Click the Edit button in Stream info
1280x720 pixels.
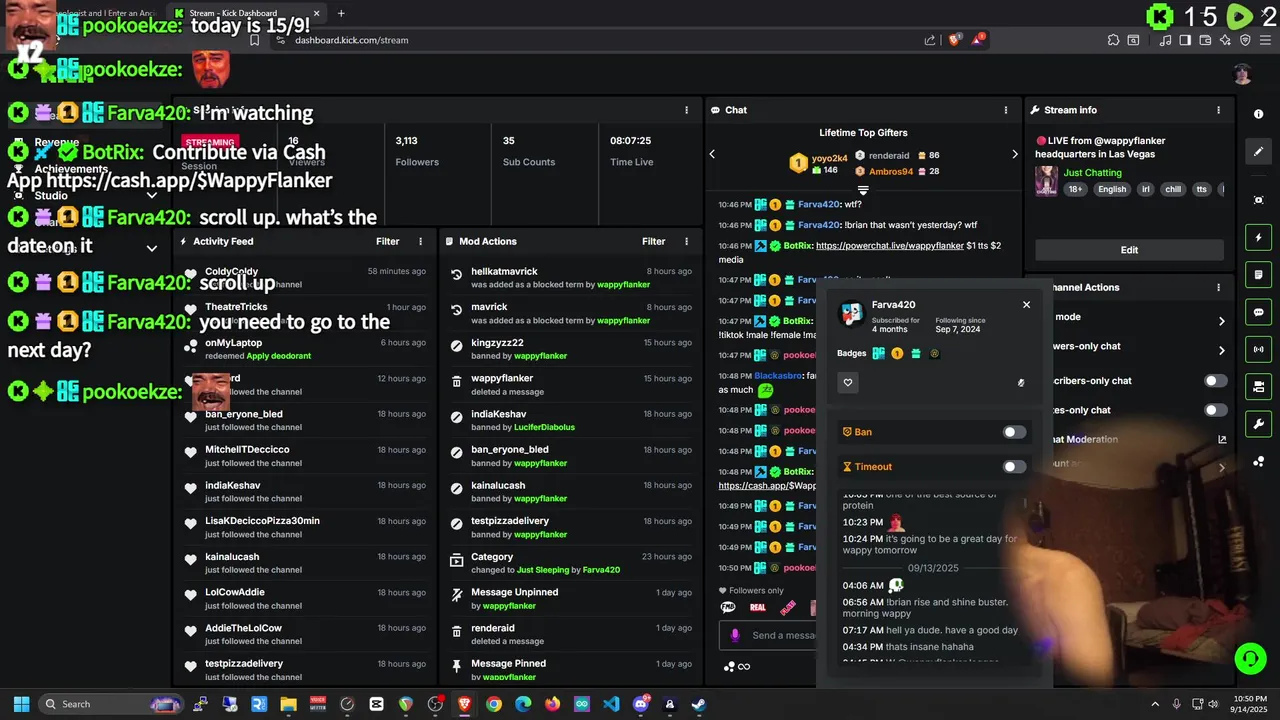click(x=1129, y=250)
